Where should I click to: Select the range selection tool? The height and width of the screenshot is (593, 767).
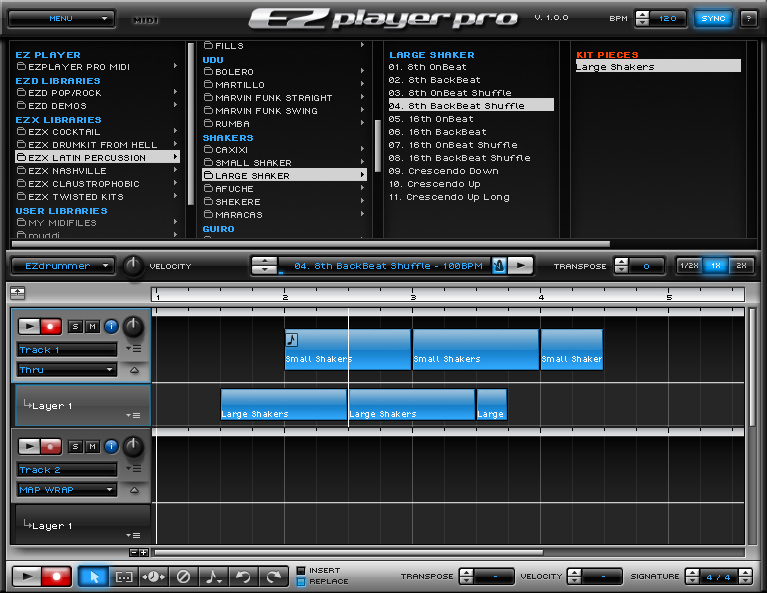coord(124,576)
